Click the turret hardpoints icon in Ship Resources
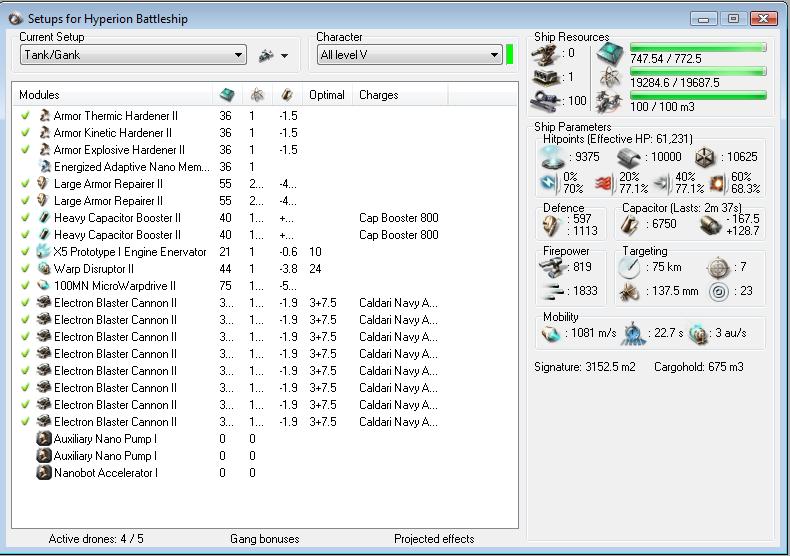Image resolution: width=790 pixels, height=556 pixels. coord(546,54)
